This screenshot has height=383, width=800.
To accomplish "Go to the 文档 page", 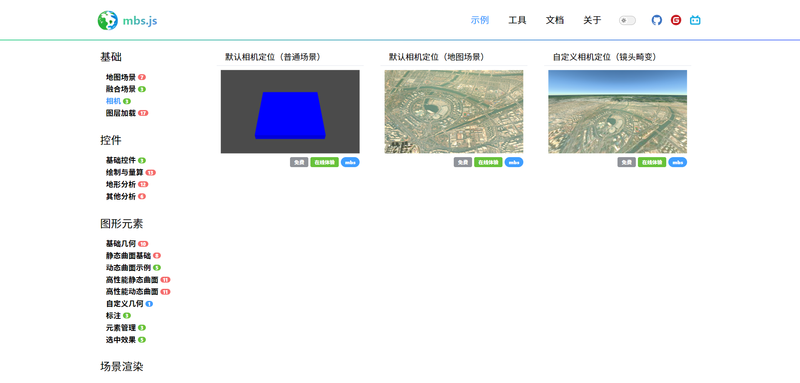I will pos(555,20).
